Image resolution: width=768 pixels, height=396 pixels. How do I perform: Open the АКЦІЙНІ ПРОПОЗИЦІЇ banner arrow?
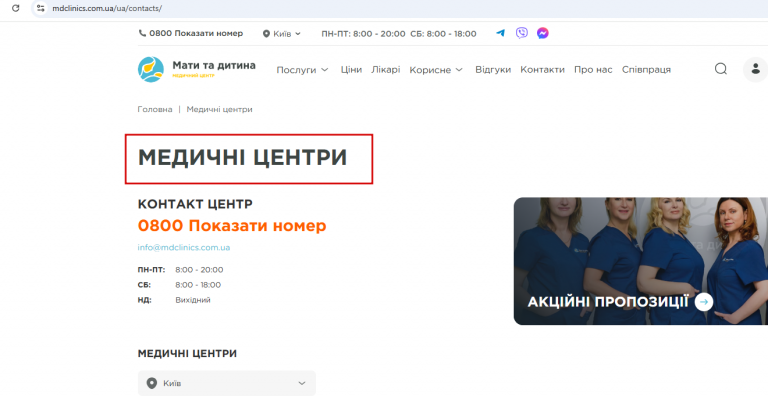(703, 302)
